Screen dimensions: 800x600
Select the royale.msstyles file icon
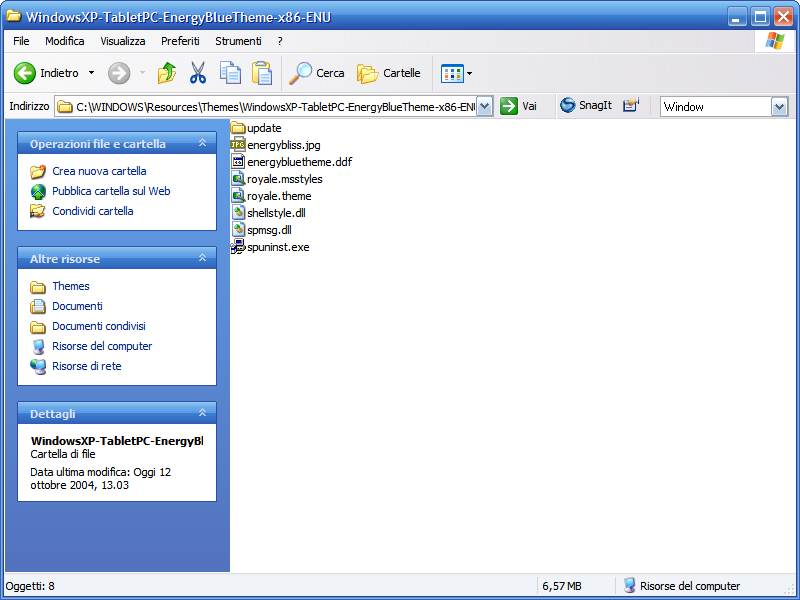pyautogui.click(x=238, y=179)
